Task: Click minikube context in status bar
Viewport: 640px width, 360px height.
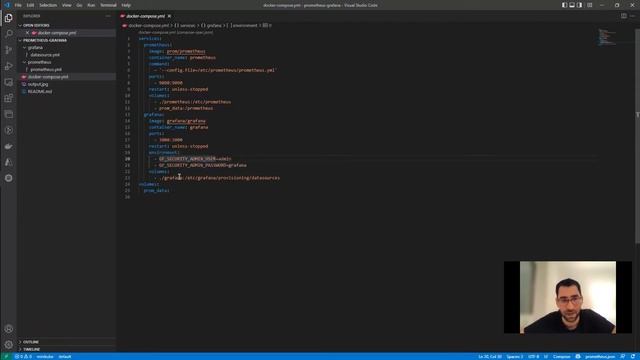Action: pyautogui.click(x=45, y=357)
